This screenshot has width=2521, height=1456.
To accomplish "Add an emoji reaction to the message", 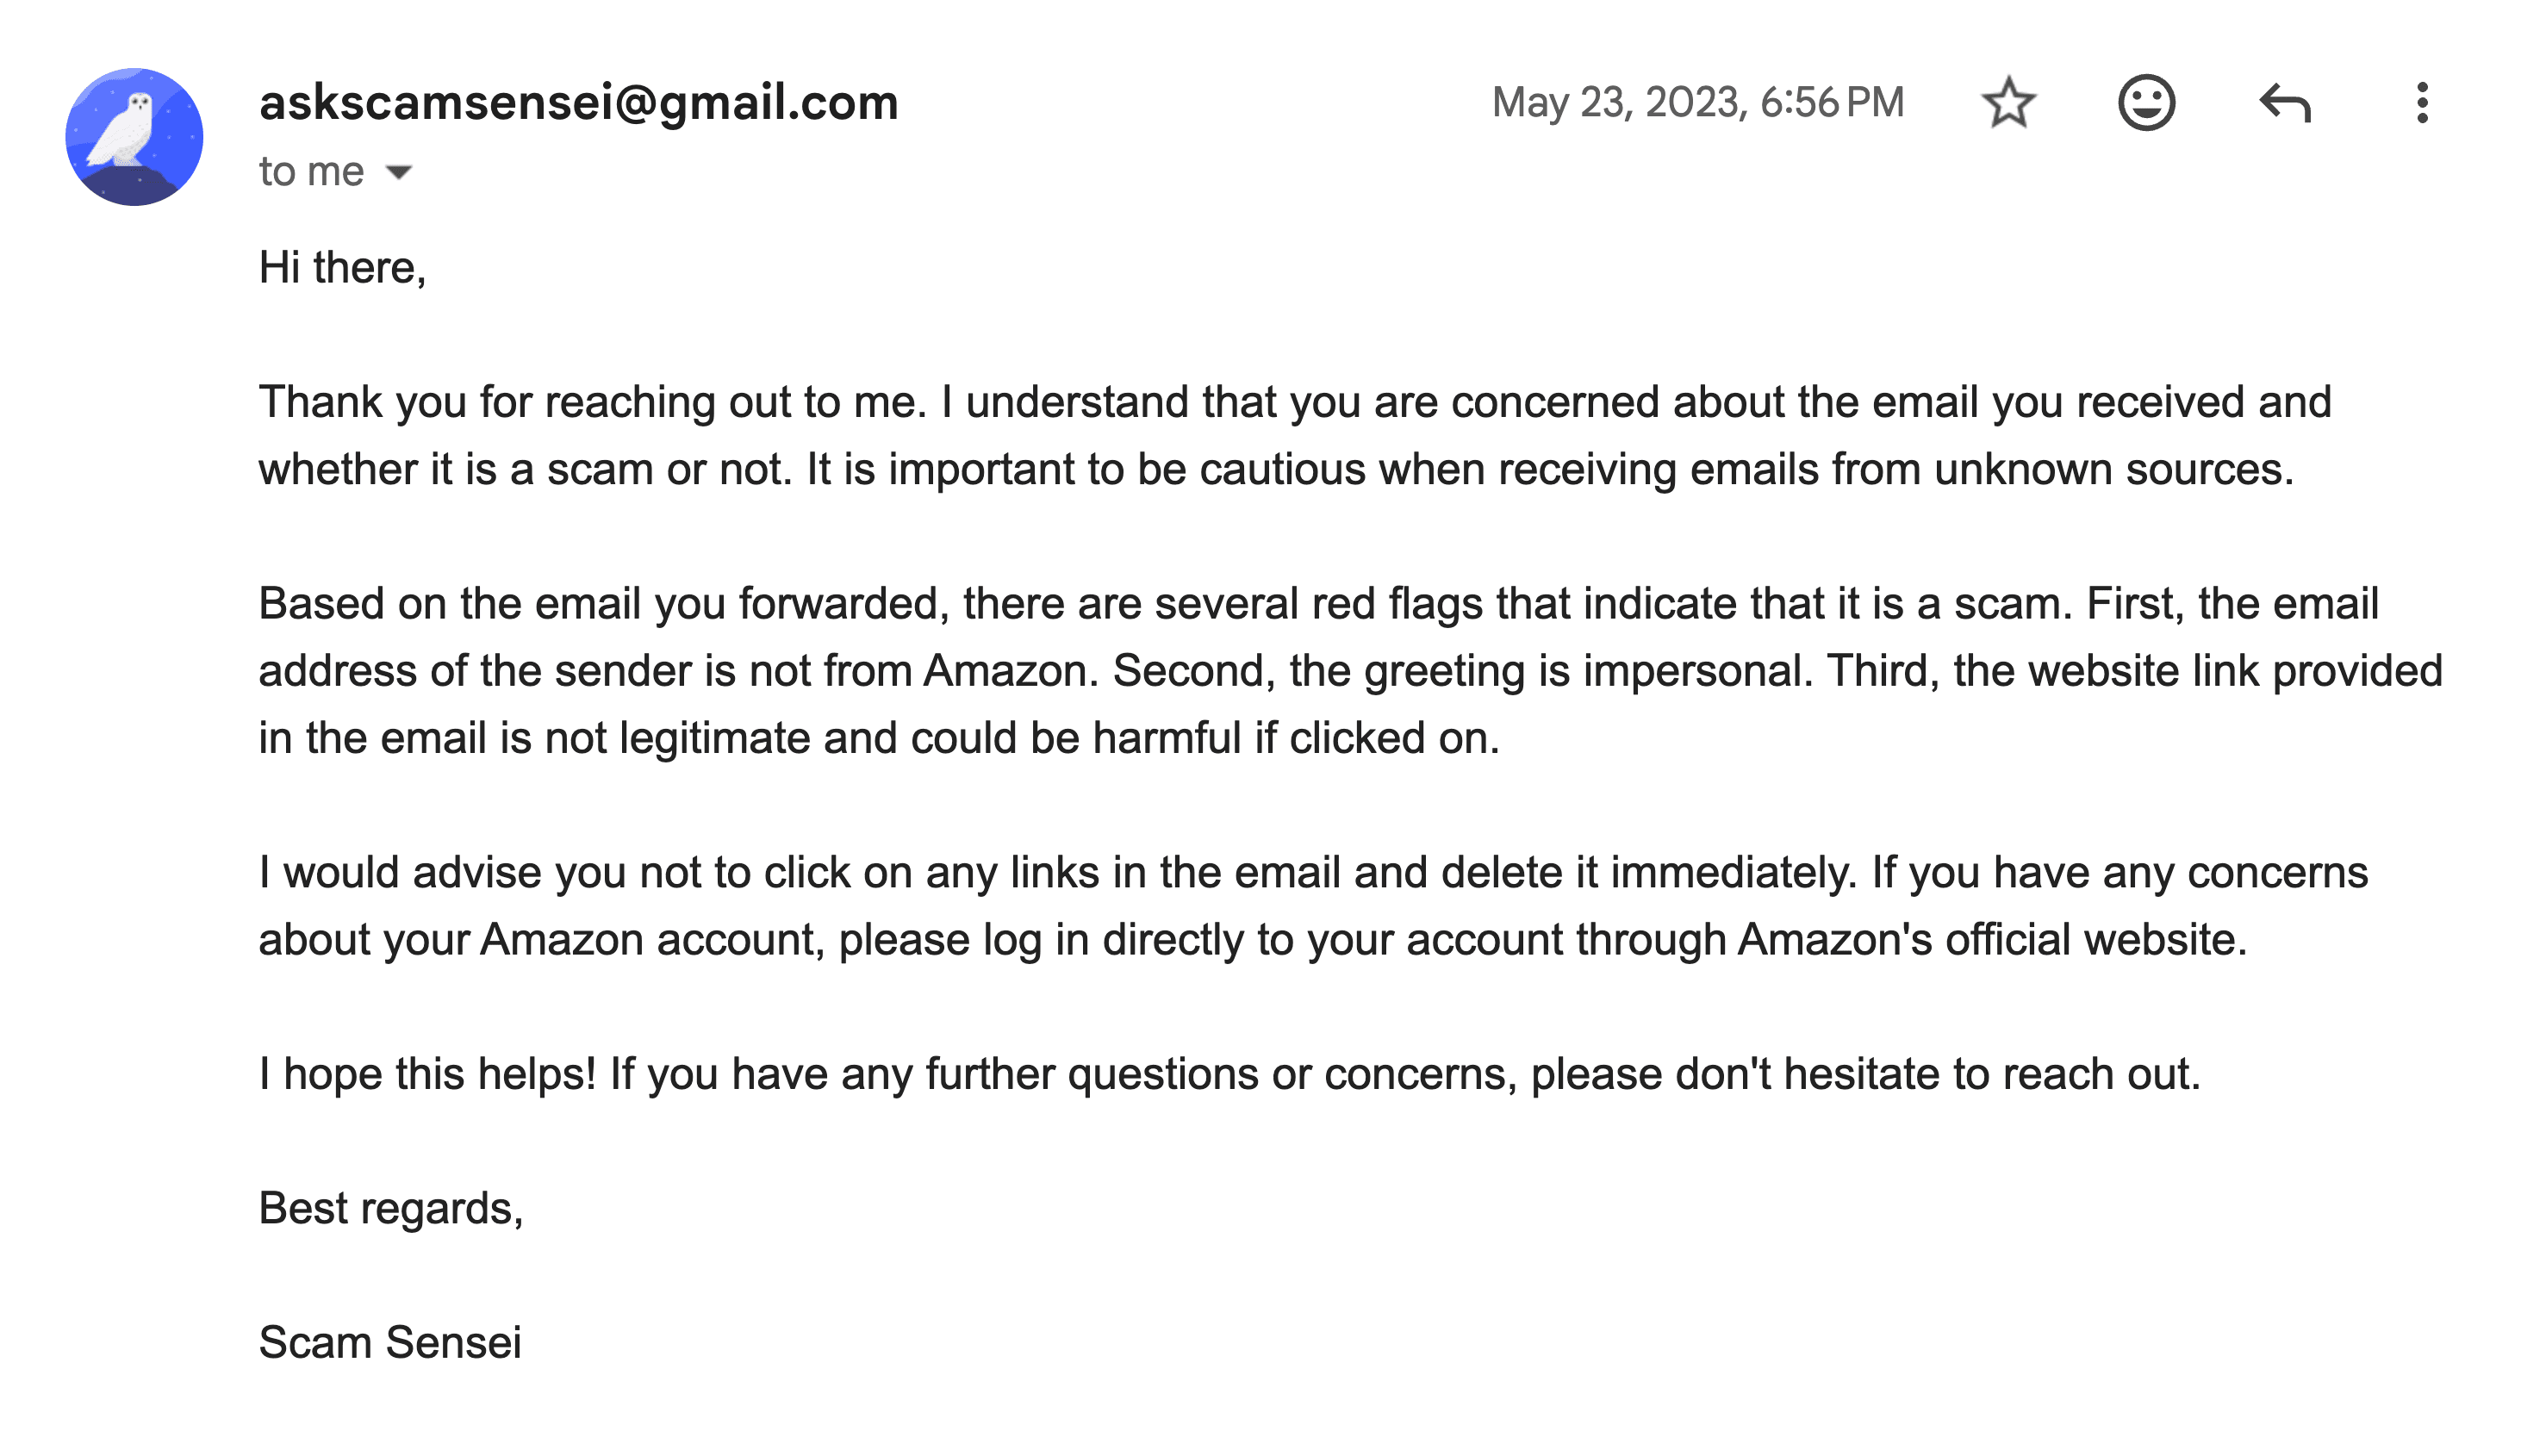I will point(2146,102).
